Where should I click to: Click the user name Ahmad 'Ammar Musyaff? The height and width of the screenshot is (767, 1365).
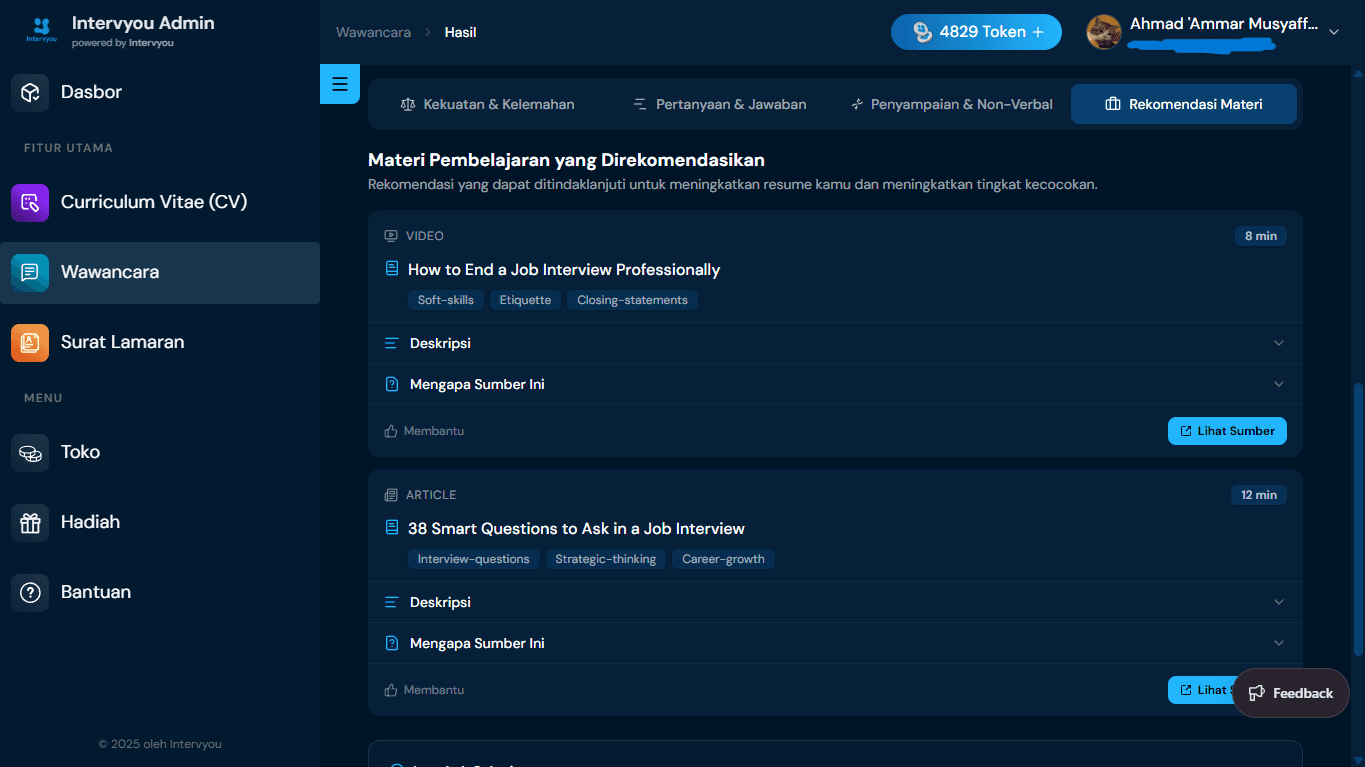[1224, 24]
